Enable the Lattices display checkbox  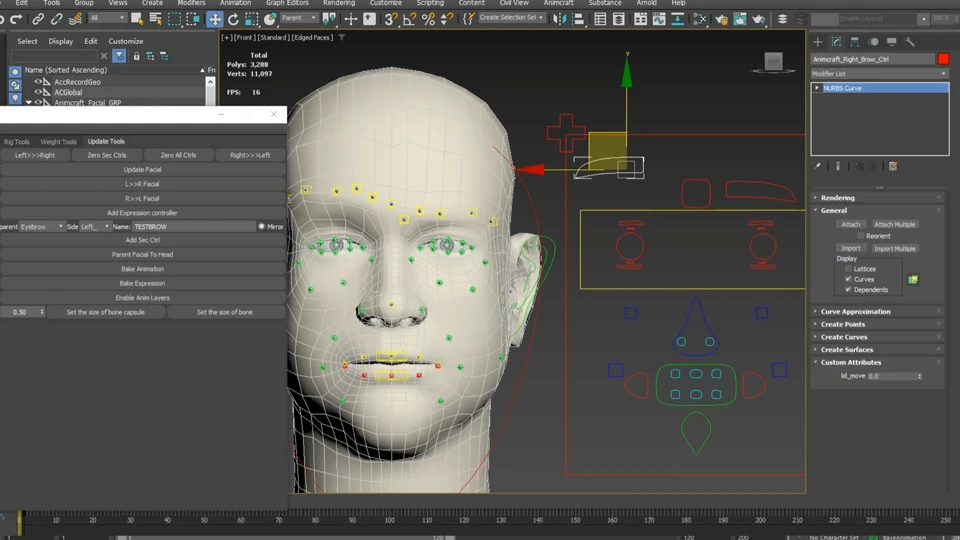click(849, 269)
